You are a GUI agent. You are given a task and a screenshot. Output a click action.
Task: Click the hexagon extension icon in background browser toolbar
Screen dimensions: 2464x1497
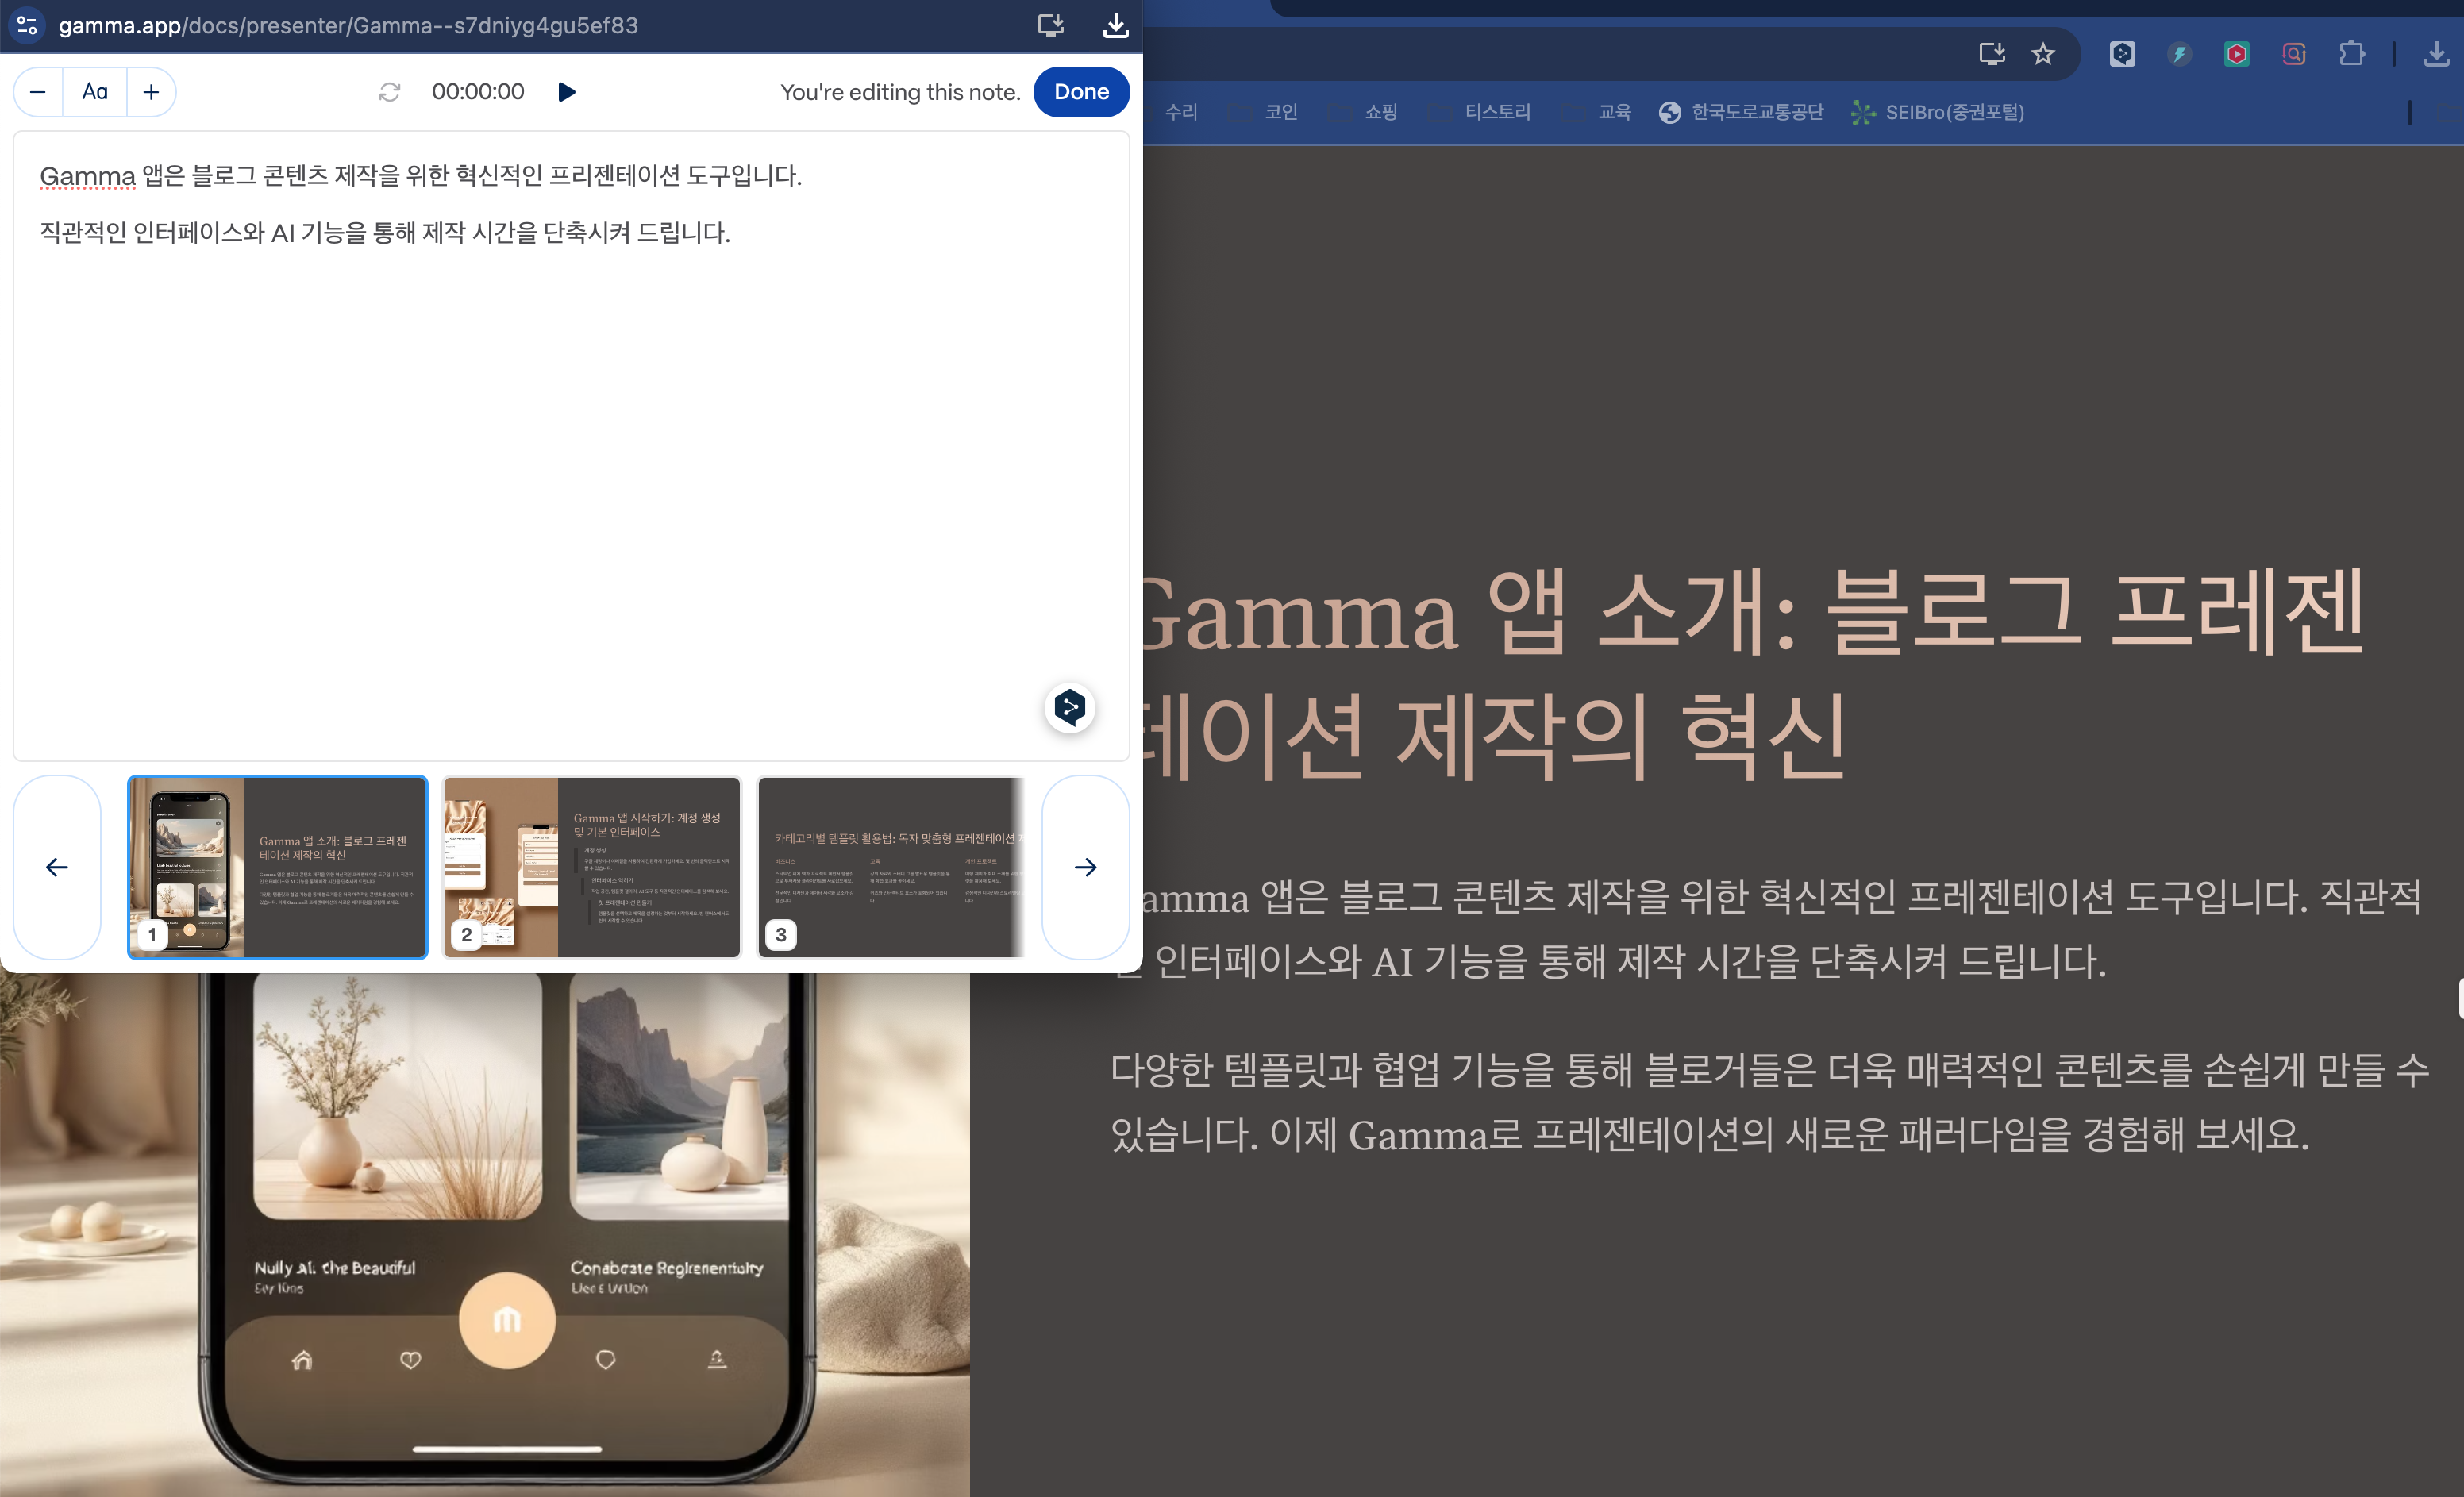coord(2122,53)
